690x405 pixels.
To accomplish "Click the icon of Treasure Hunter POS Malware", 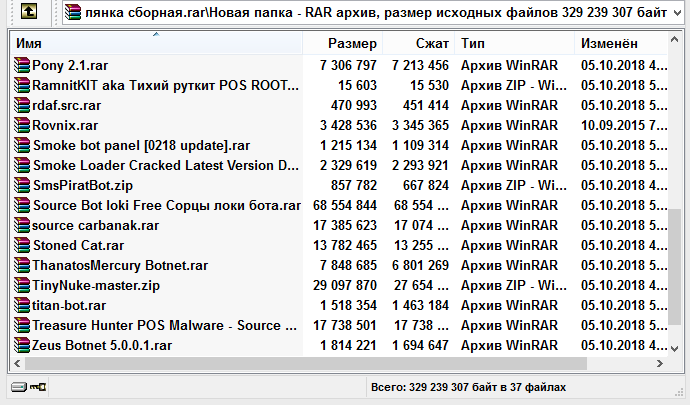I will tap(22, 325).
